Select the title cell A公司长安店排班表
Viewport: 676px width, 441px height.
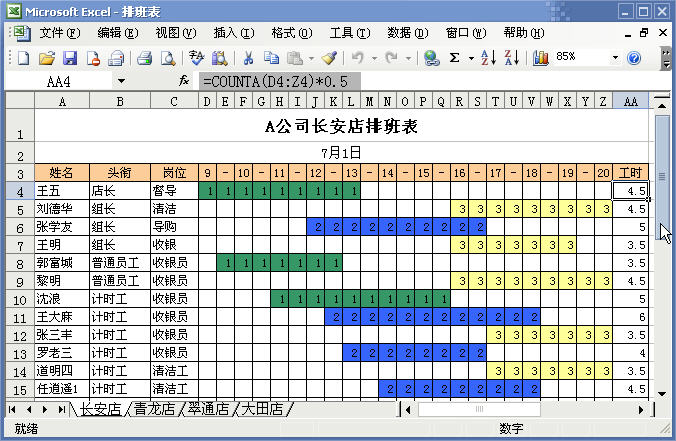click(x=341, y=126)
